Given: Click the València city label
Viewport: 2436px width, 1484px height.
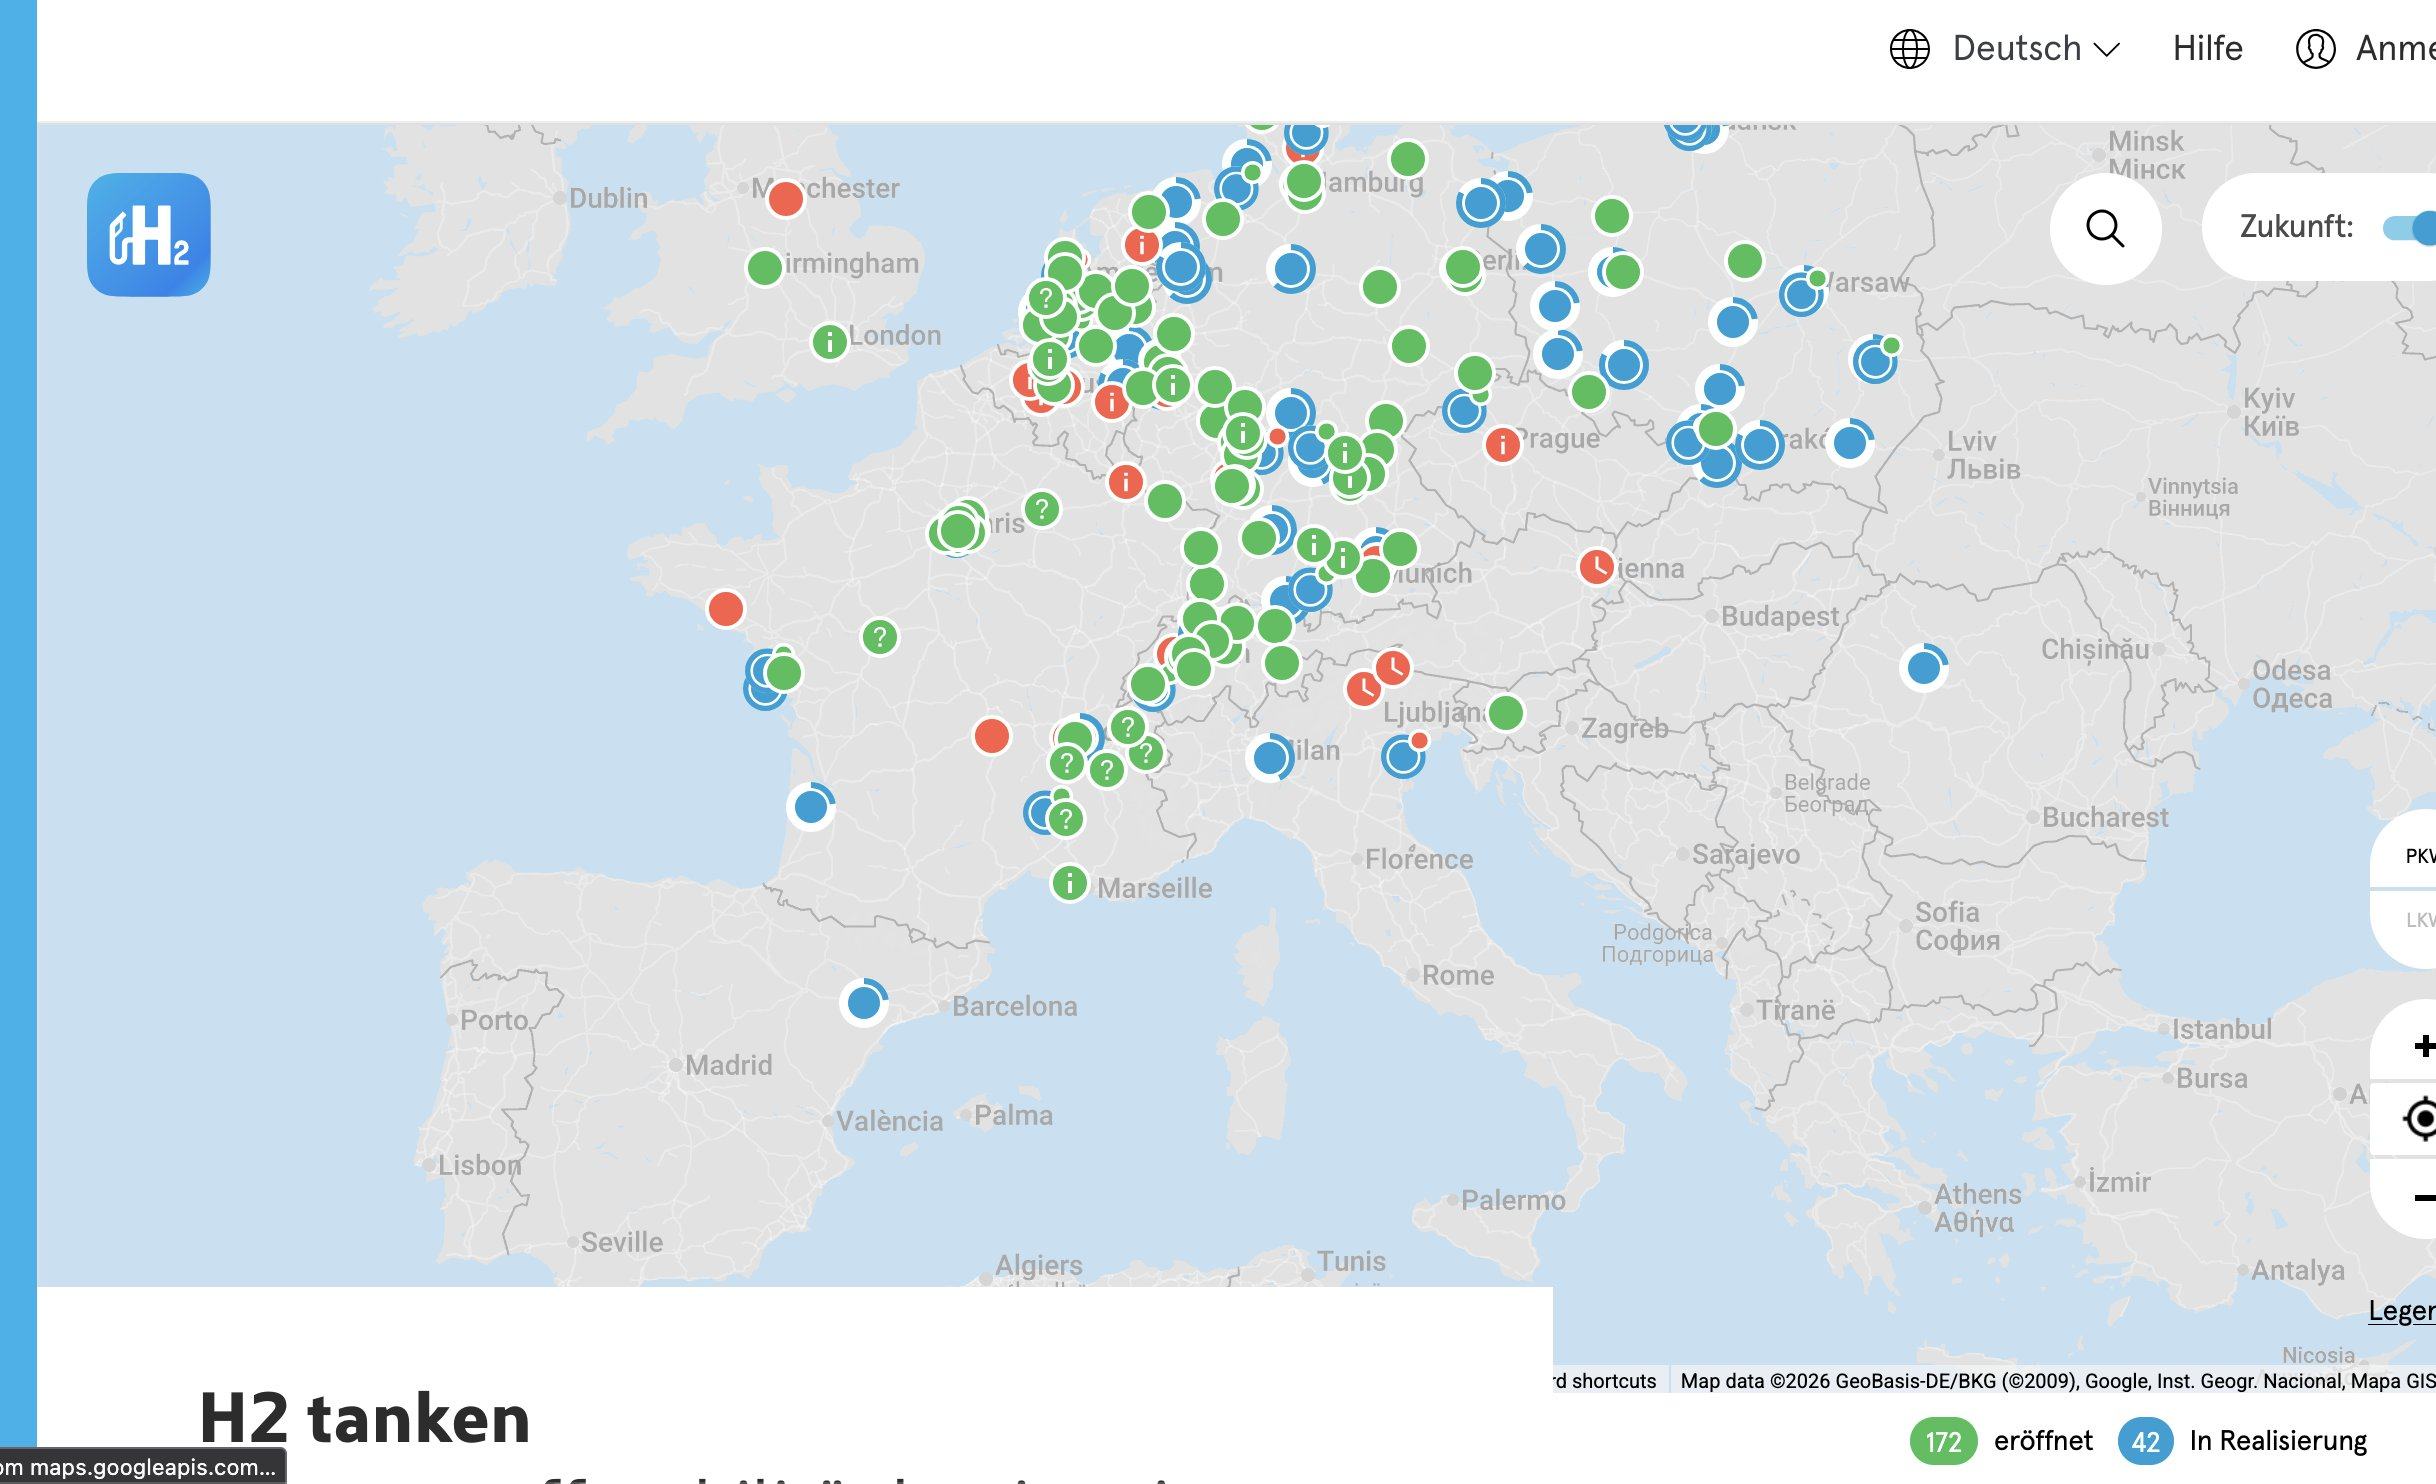Looking at the screenshot, I should point(889,1121).
